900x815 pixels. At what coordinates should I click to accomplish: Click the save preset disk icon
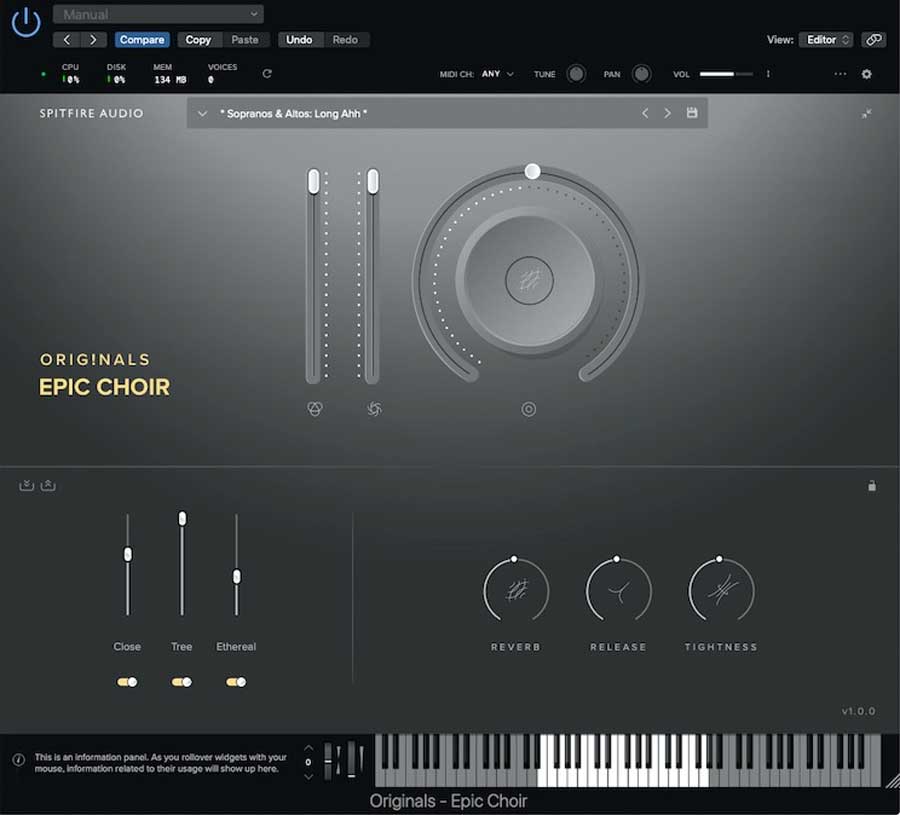tap(692, 113)
